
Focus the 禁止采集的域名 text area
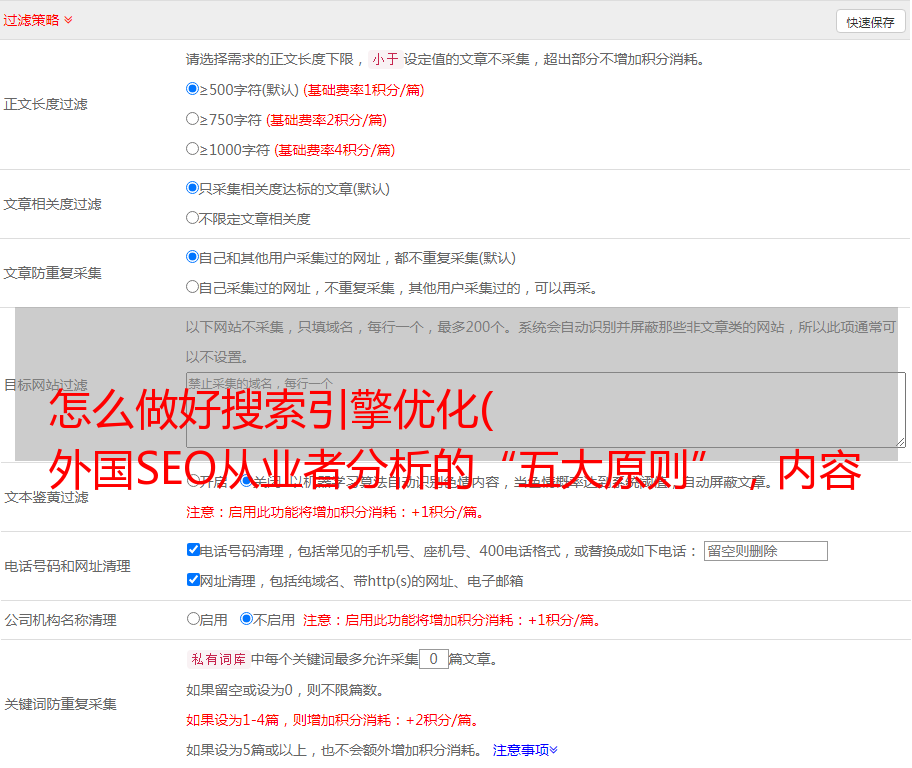click(546, 410)
